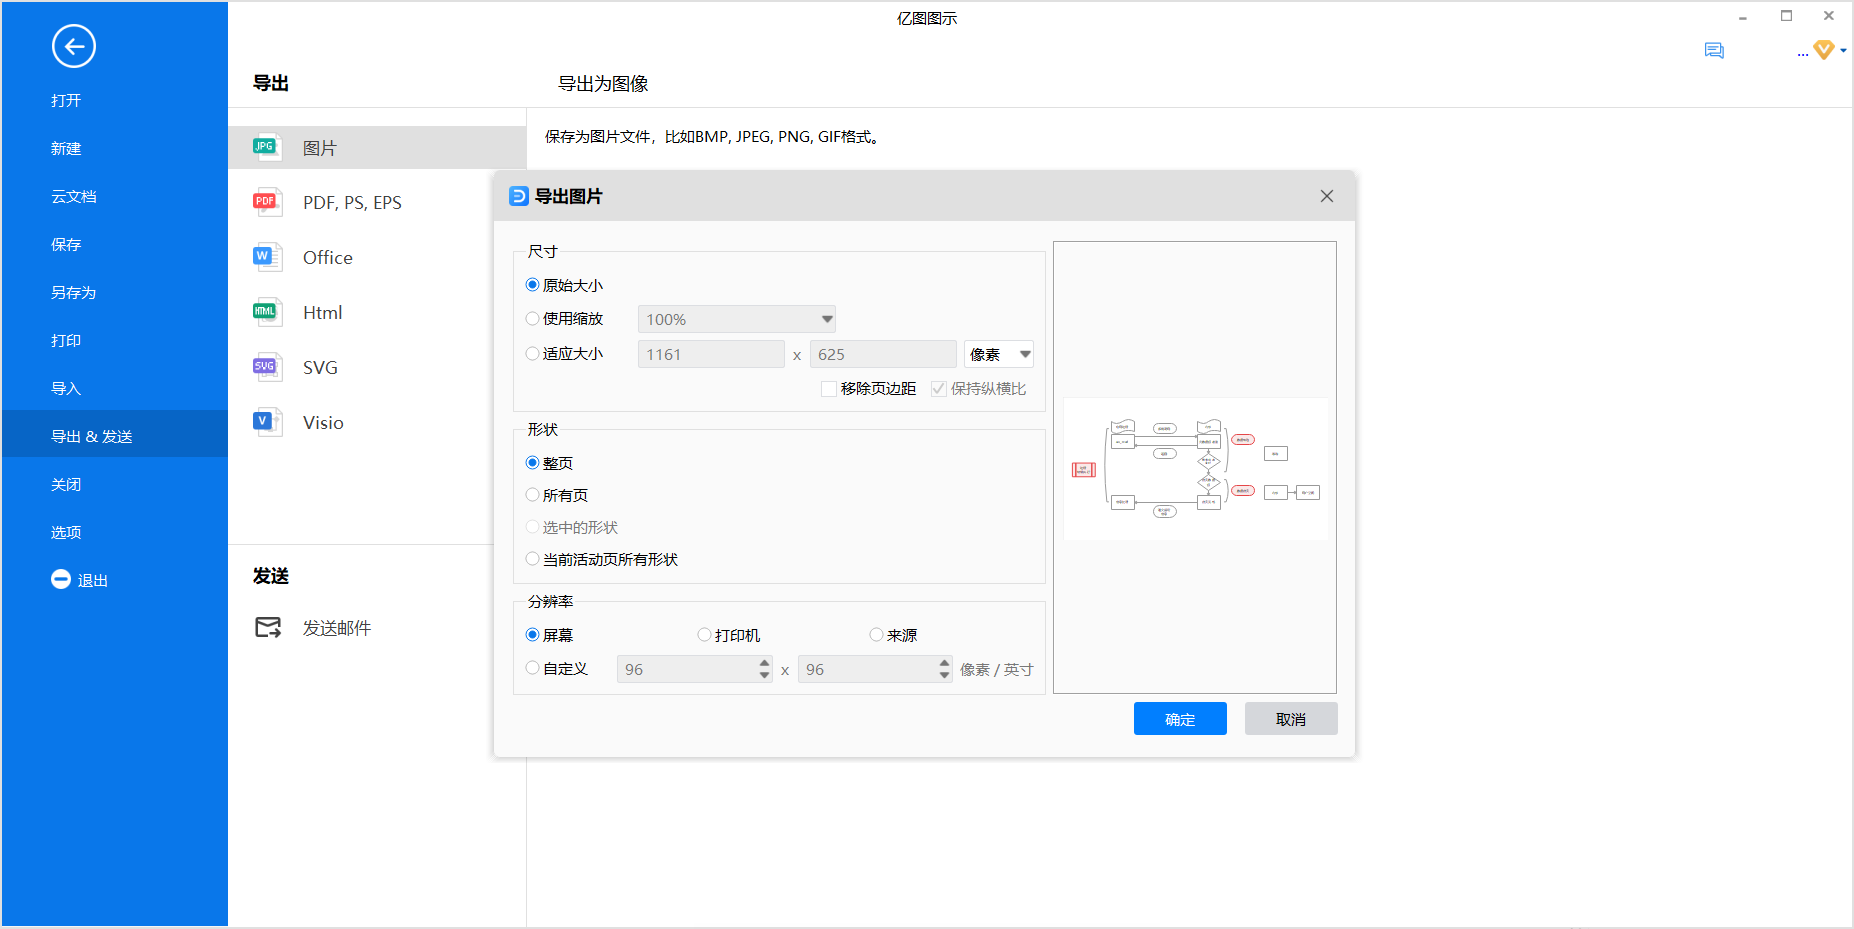Open the chat feedback icon
The width and height of the screenshot is (1854, 929).
tap(1714, 51)
